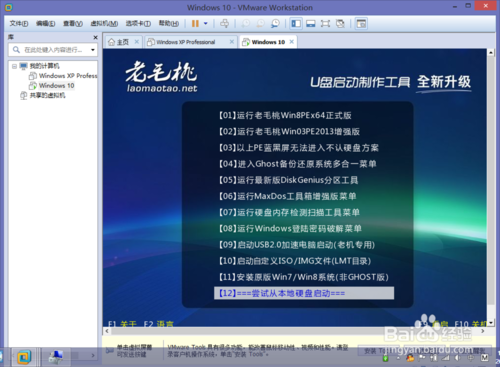The image size is (500, 367).
Task: Click the home icon on 主页 tab
Action: (x=112, y=42)
